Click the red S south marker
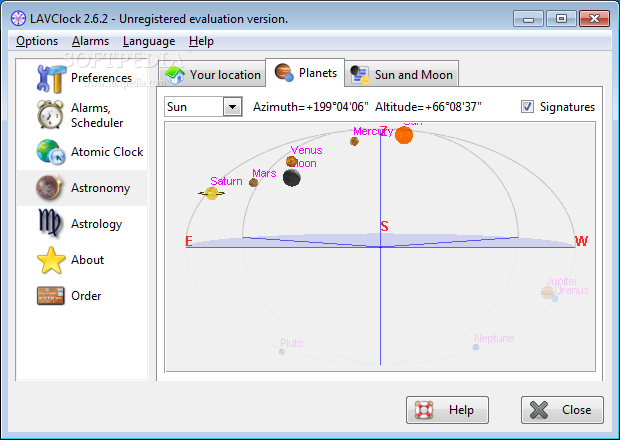The width and height of the screenshot is (620, 440). click(384, 227)
